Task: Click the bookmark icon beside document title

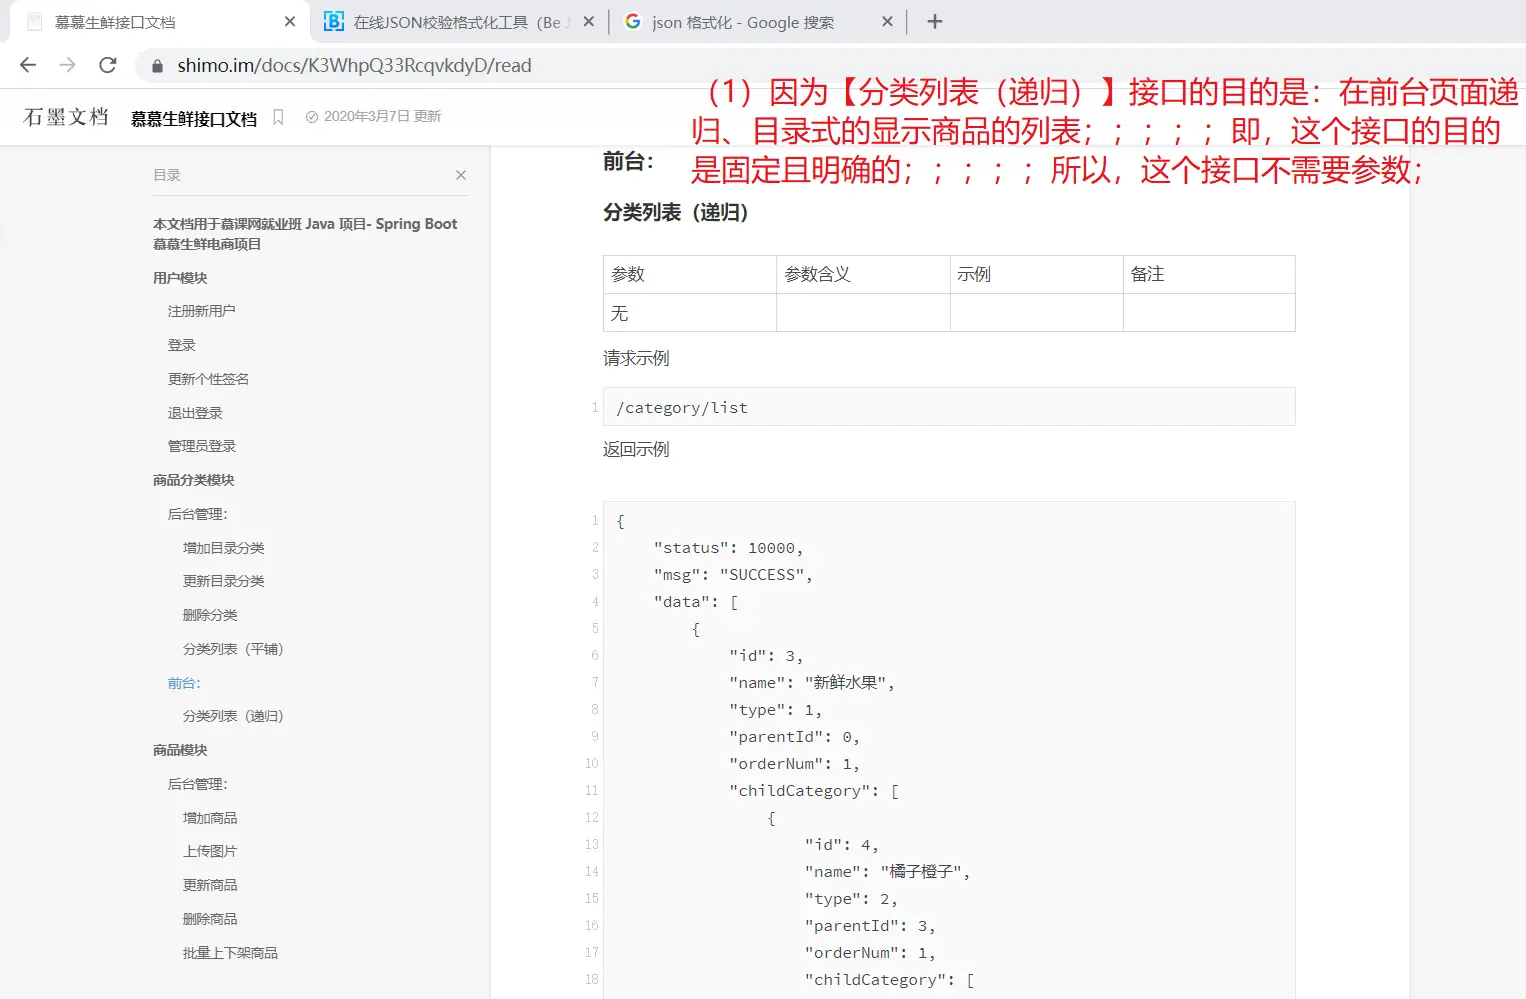Action: [x=278, y=117]
